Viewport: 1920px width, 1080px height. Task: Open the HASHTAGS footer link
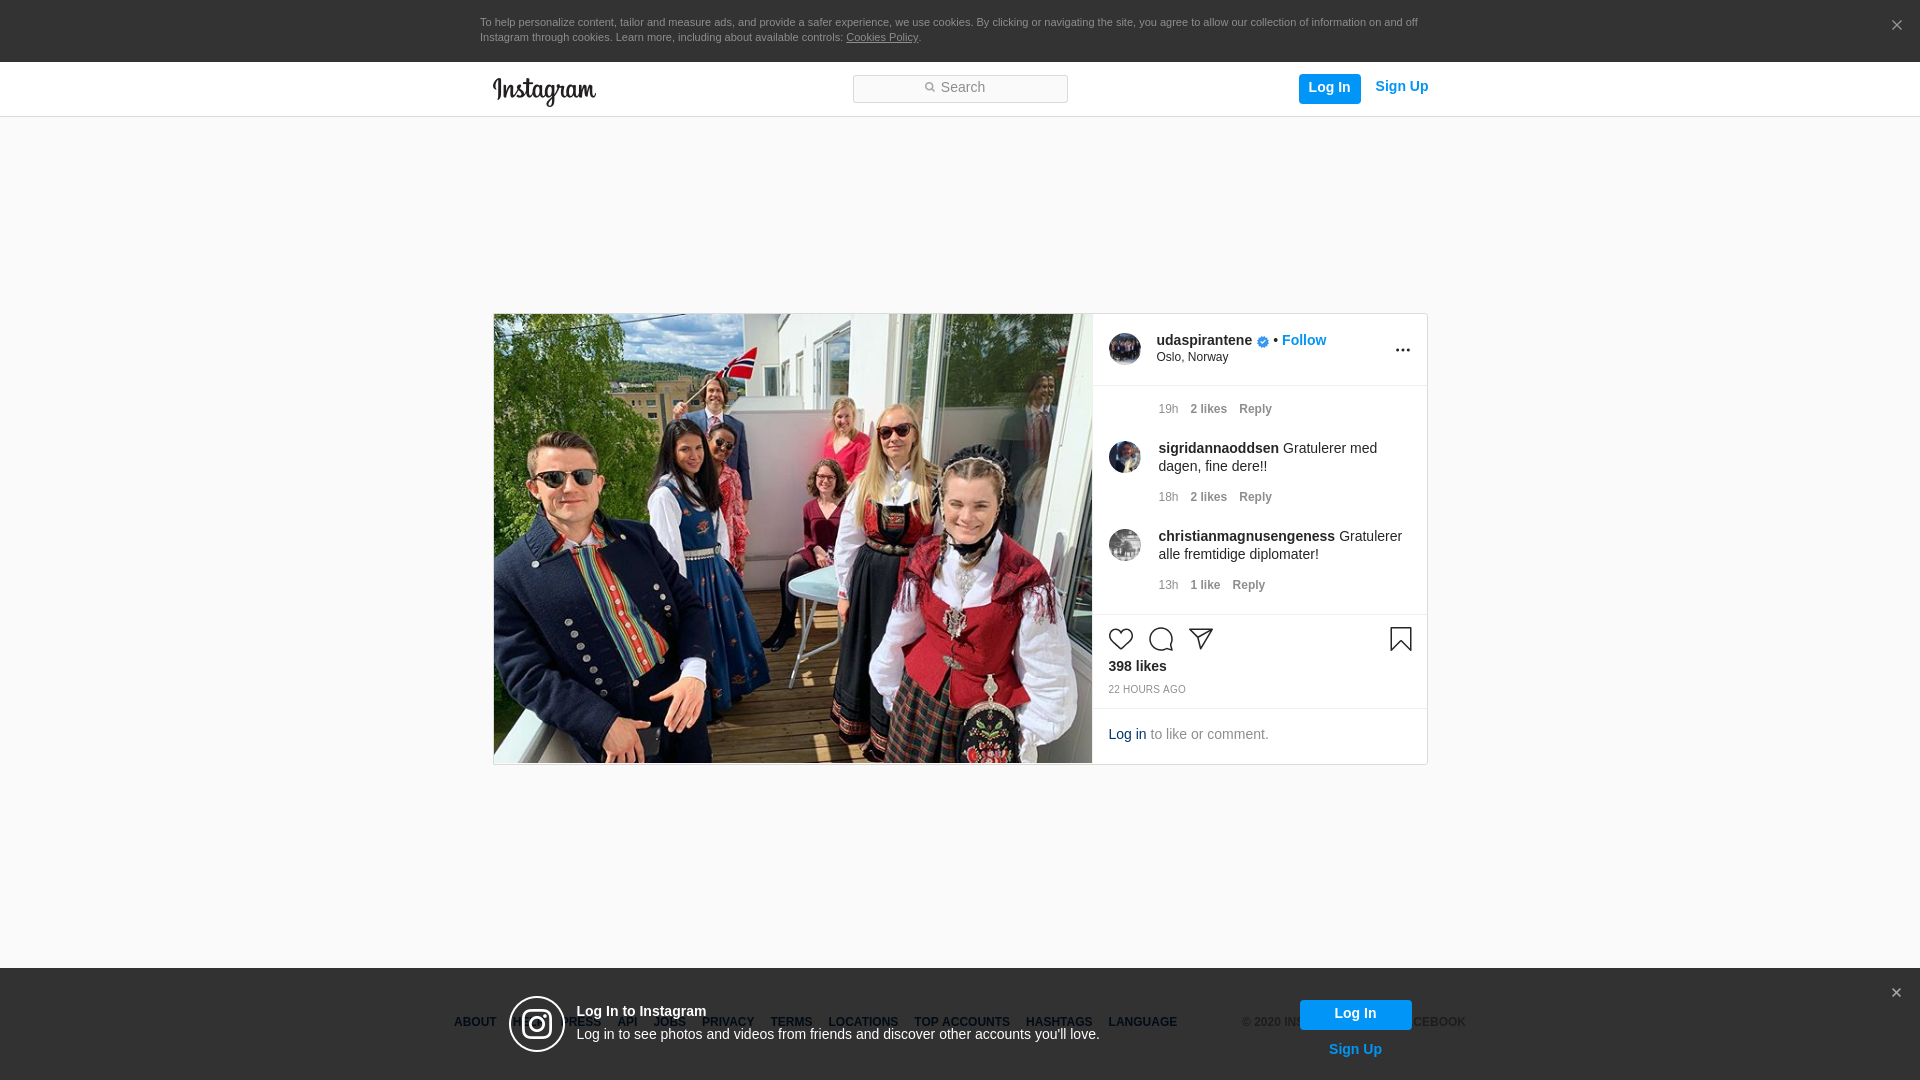coord(1058,1022)
